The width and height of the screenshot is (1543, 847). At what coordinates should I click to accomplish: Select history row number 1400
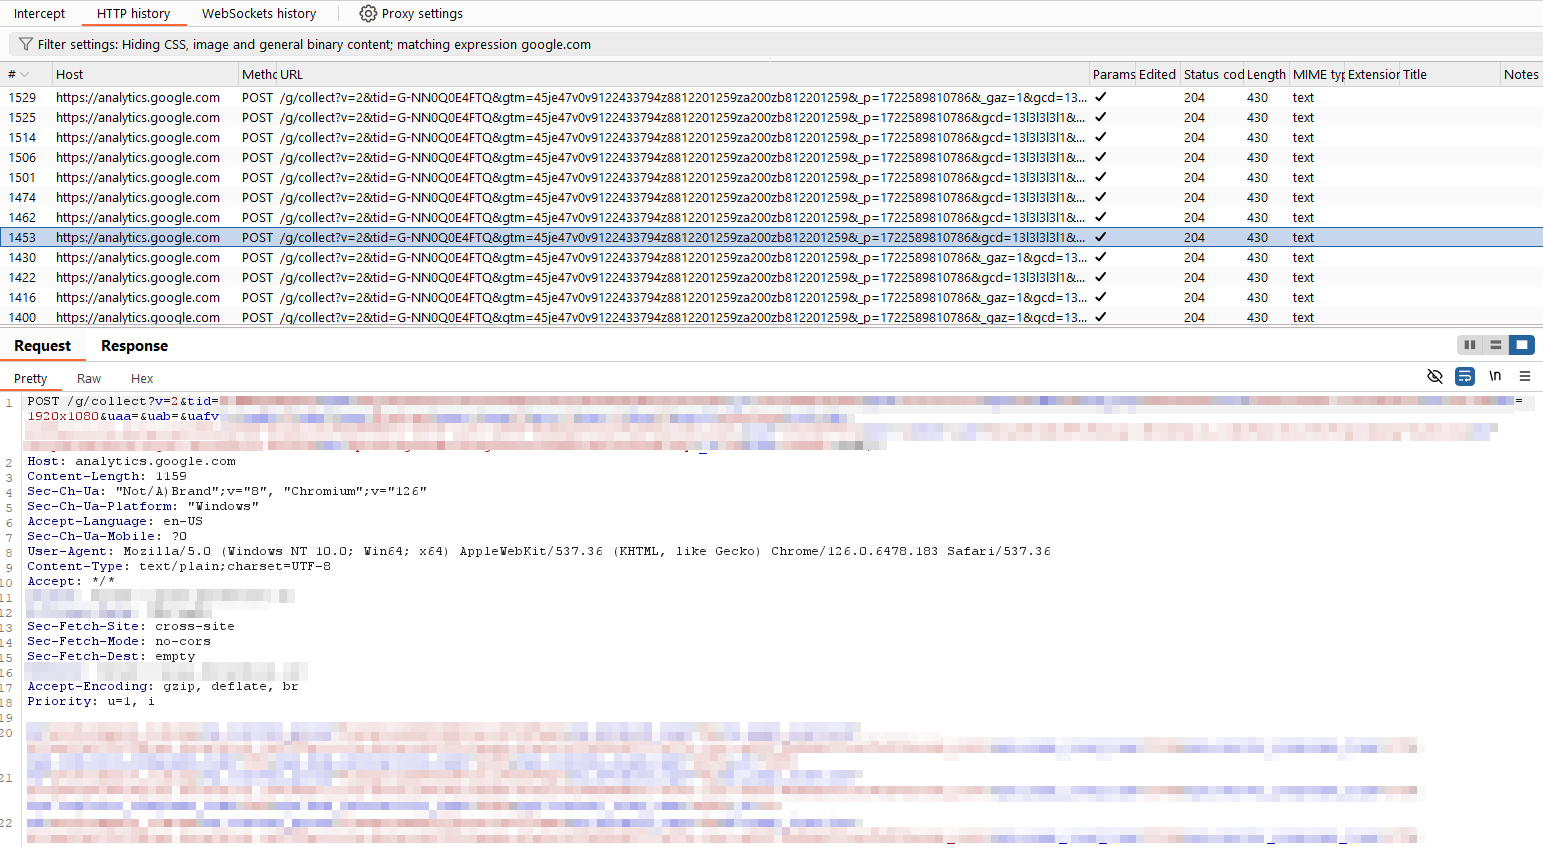click(22, 317)
